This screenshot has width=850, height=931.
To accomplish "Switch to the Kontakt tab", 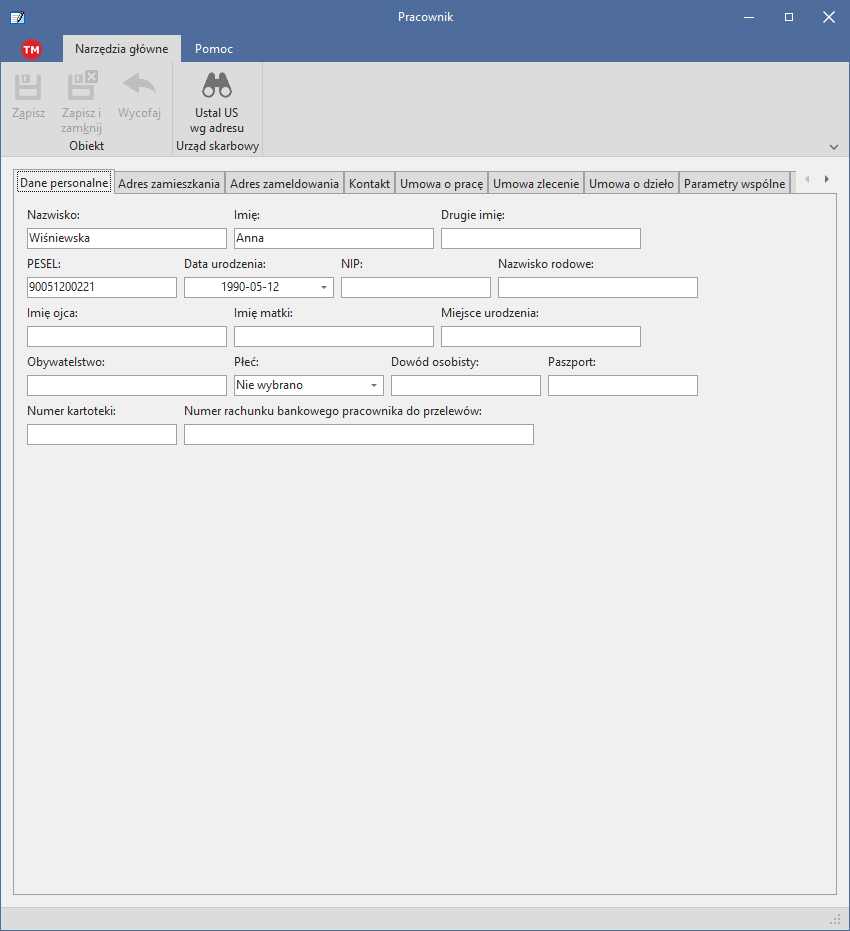I will [369, 183].
